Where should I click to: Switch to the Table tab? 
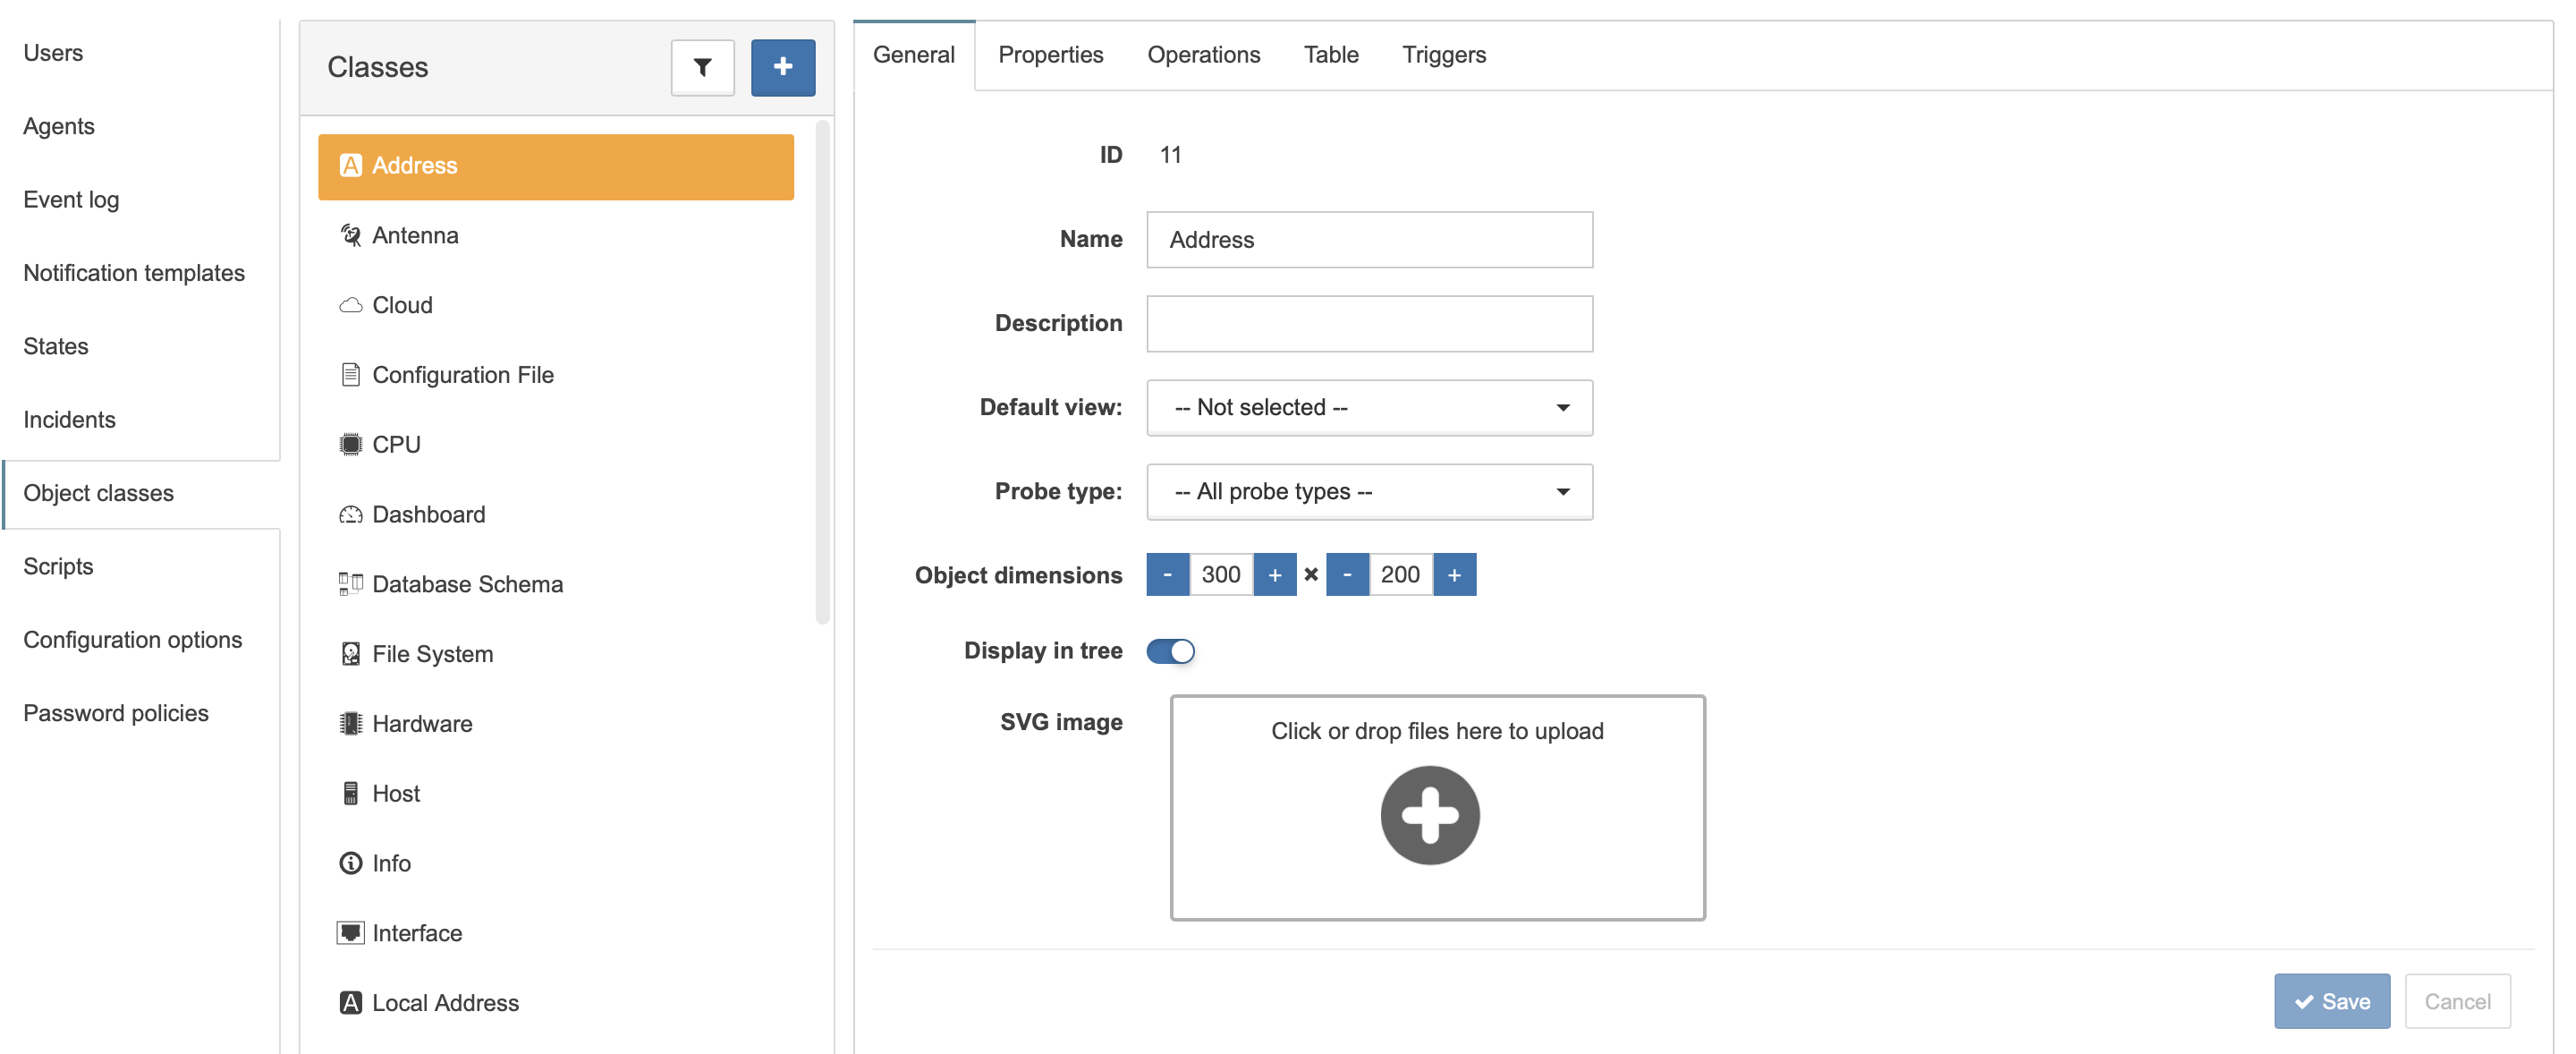(x=1330, y=55)
